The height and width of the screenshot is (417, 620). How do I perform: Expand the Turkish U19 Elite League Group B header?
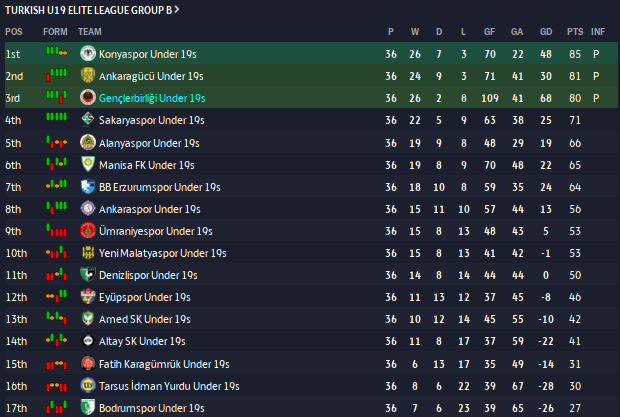click(x=94, y=10)
